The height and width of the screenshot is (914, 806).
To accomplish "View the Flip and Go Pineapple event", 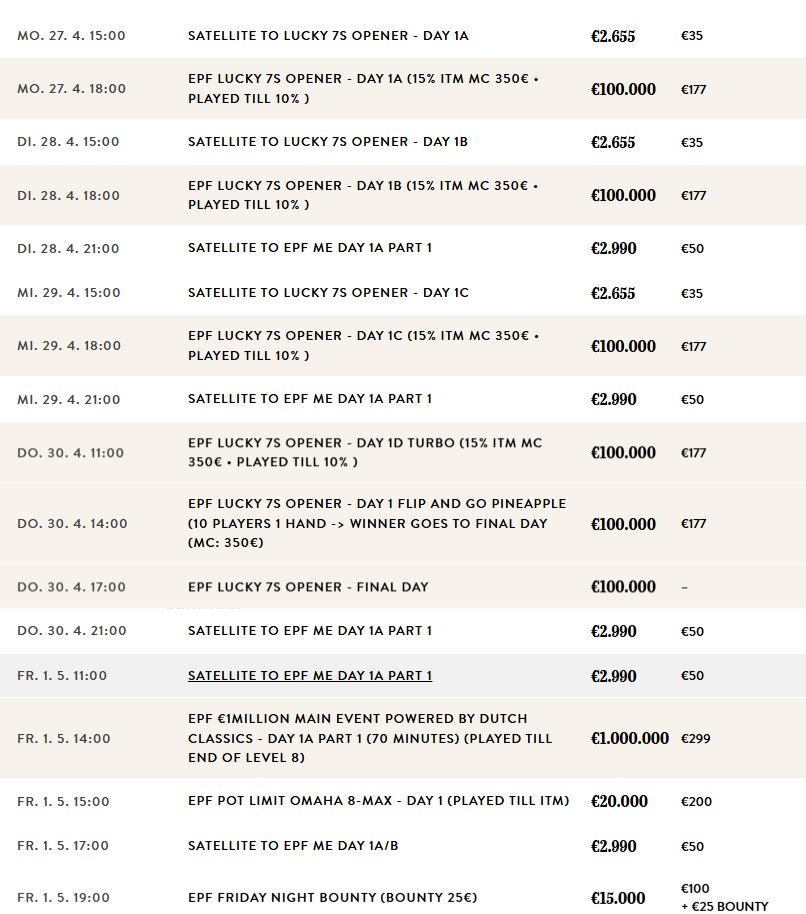I will (376, 523).
